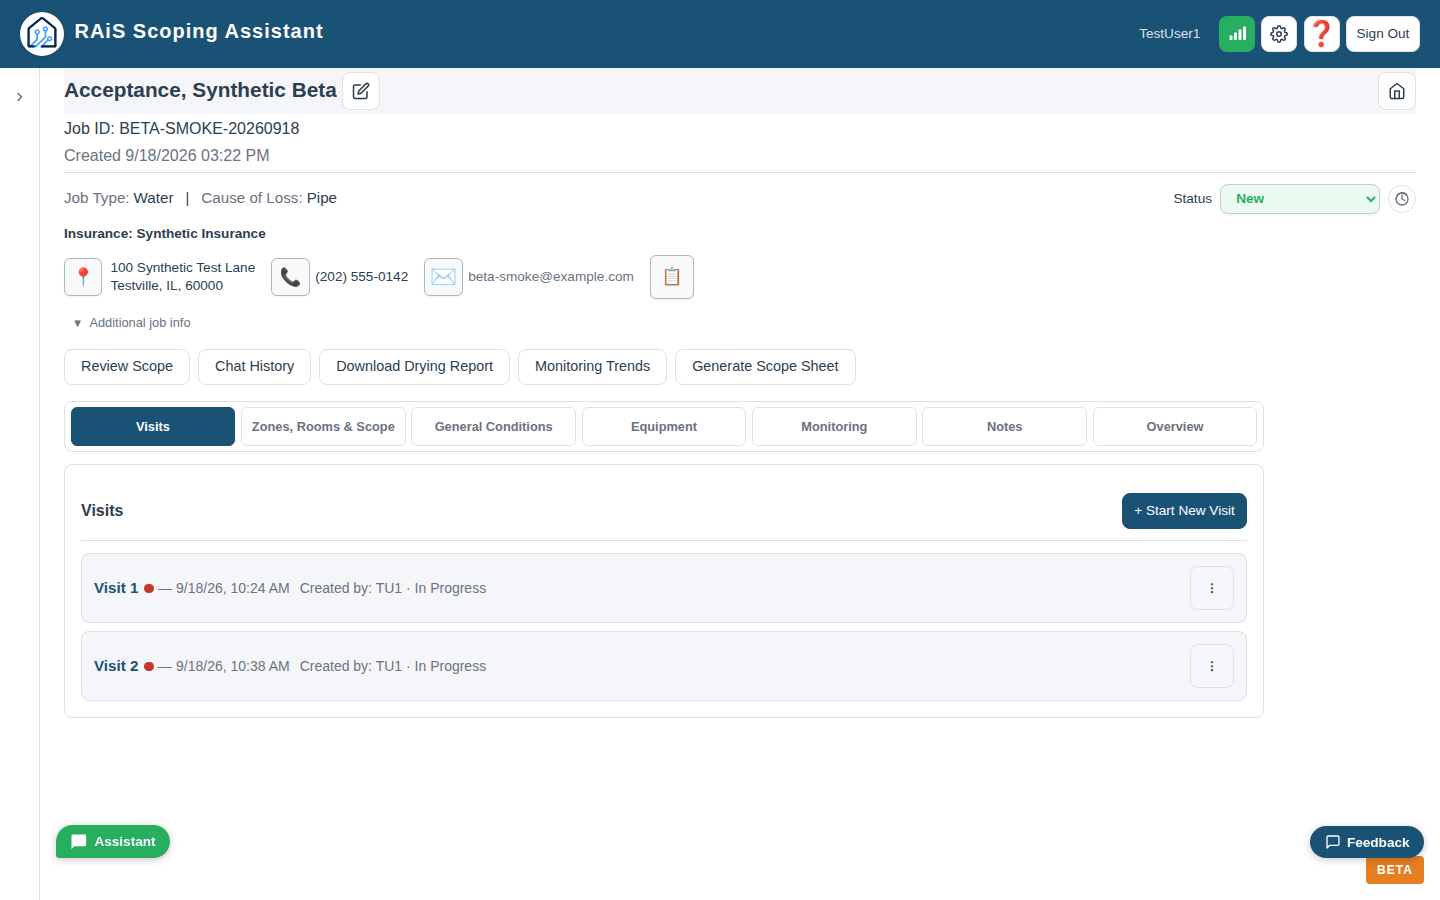Screen dimensions: 1440x900
Task: Open the Status dropdown showing New
Action: click(x=1300, y=199)
